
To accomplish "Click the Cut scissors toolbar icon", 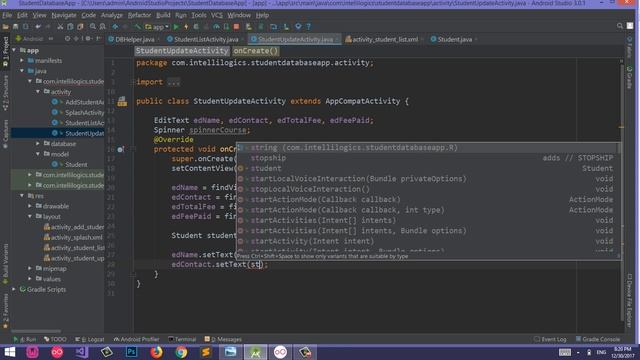I will coord(60,27).
